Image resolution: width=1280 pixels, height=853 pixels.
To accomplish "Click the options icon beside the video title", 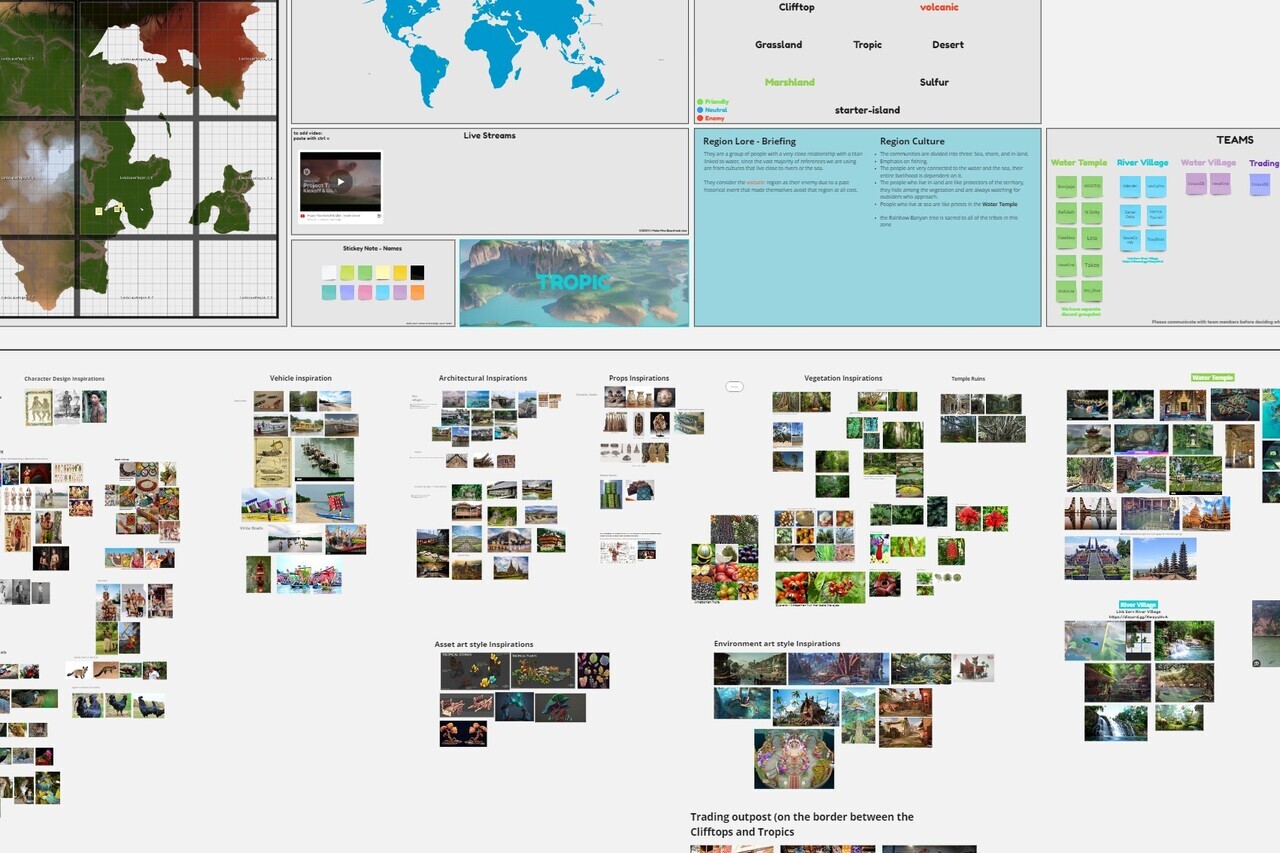I will tap(379, 216).
